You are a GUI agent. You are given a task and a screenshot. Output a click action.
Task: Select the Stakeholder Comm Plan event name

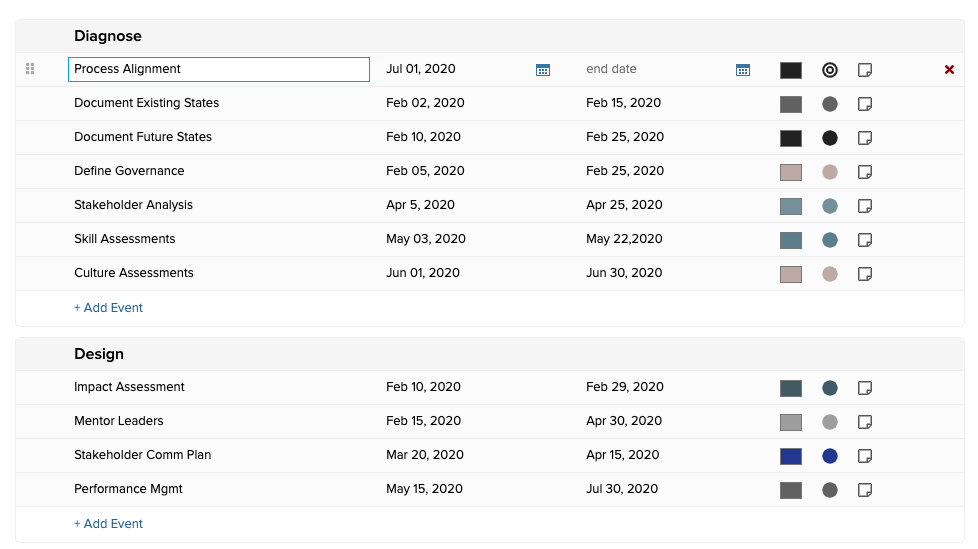(143, 455)
